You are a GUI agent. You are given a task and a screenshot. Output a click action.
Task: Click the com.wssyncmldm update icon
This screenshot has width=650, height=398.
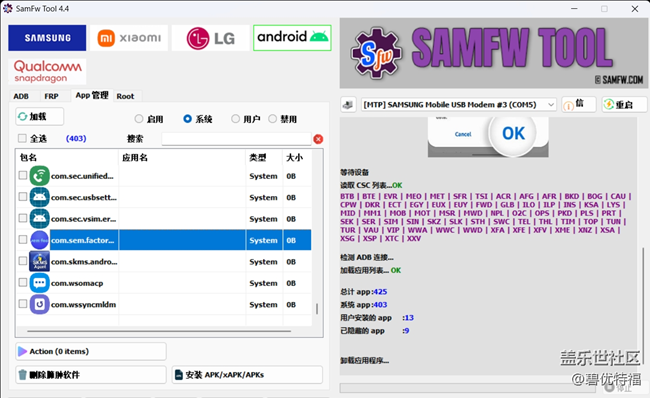(39, 304)
